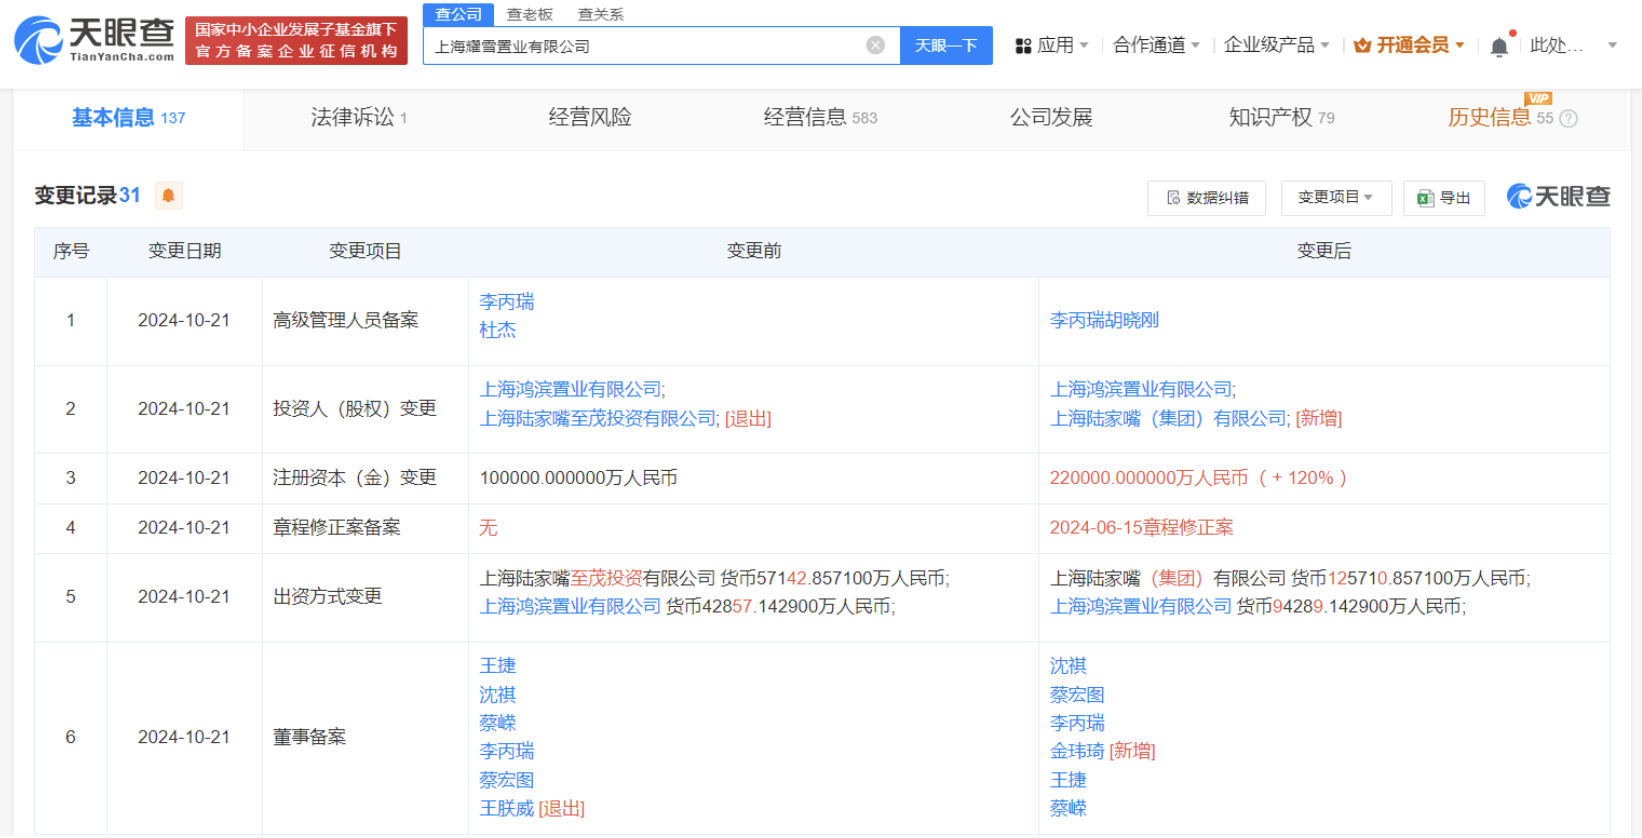The image size is (1642, 838).
Task: Expand the 企业级产品 dropdown menu
Action: 1276,45
